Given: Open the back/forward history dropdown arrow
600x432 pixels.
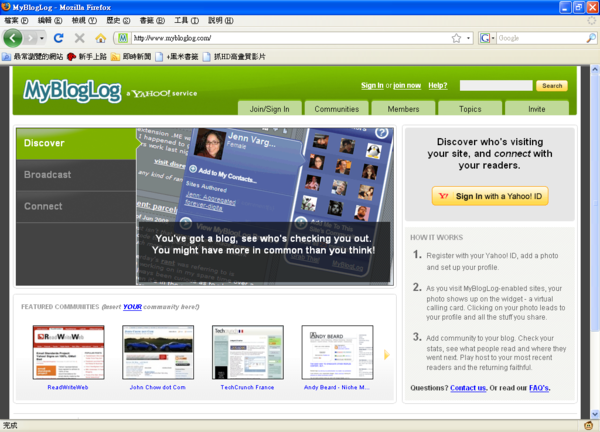Looking at the screenshot, I should tap(42, 38).
